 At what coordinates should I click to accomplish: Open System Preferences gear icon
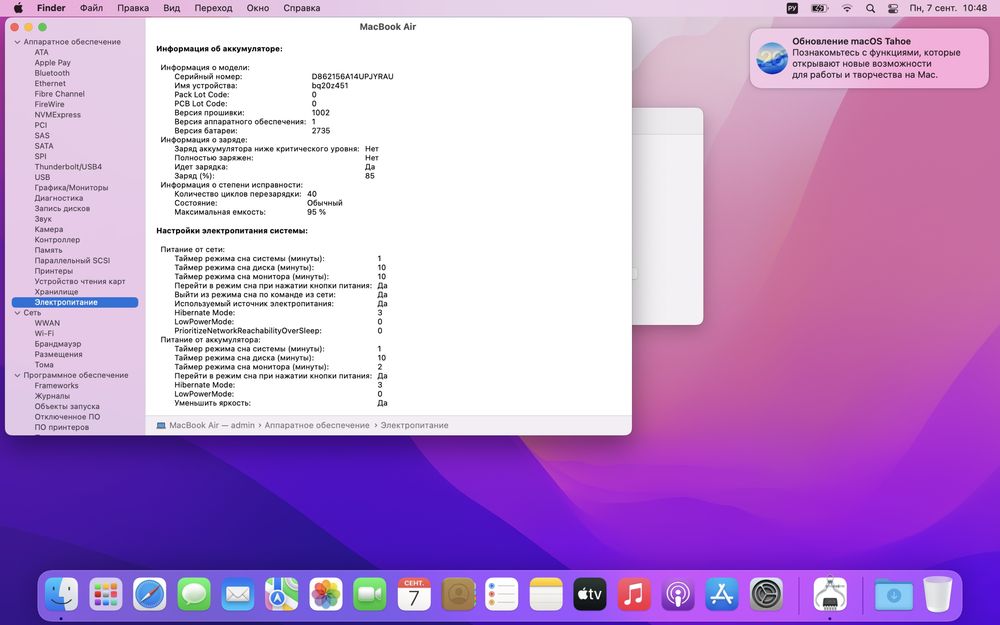766,594
